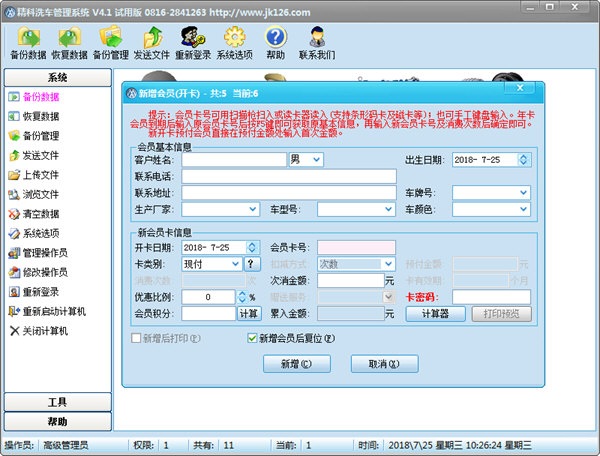This screenshot has width=600, height=456.
Task: Open the 计算器 button
Action: click(435, 314)
